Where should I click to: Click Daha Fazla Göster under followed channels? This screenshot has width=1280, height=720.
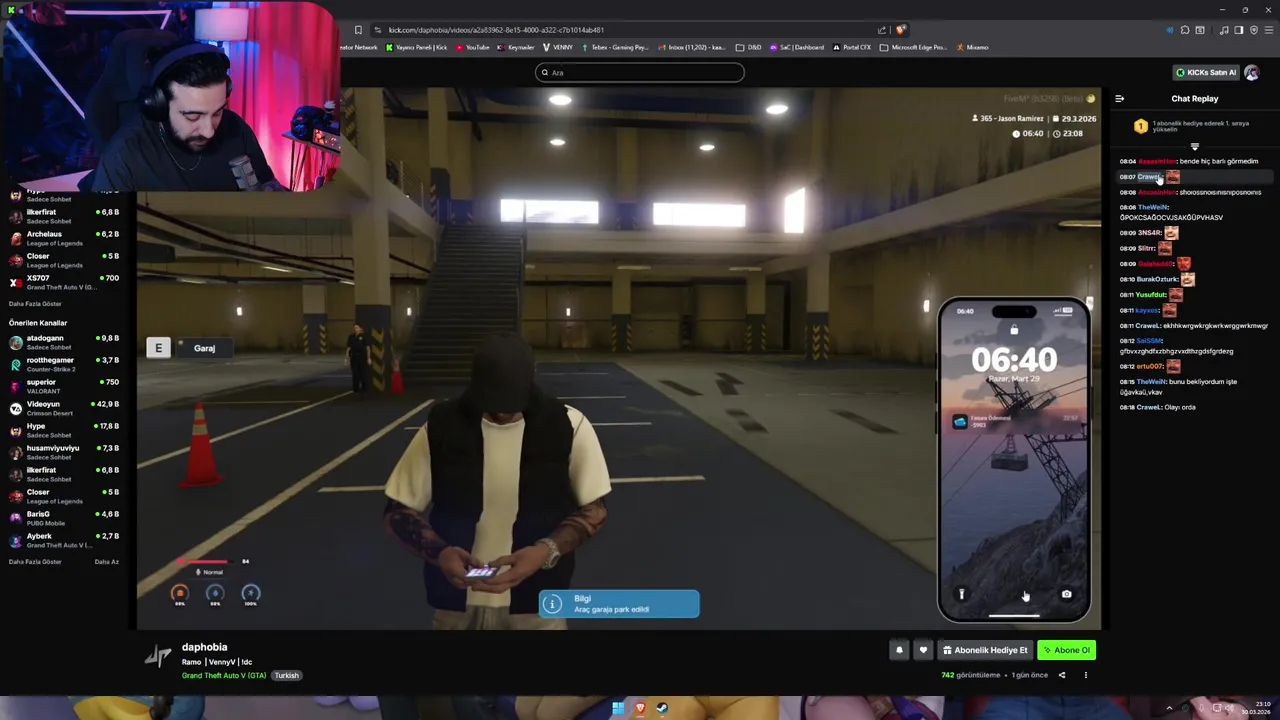tap(35, 304)
